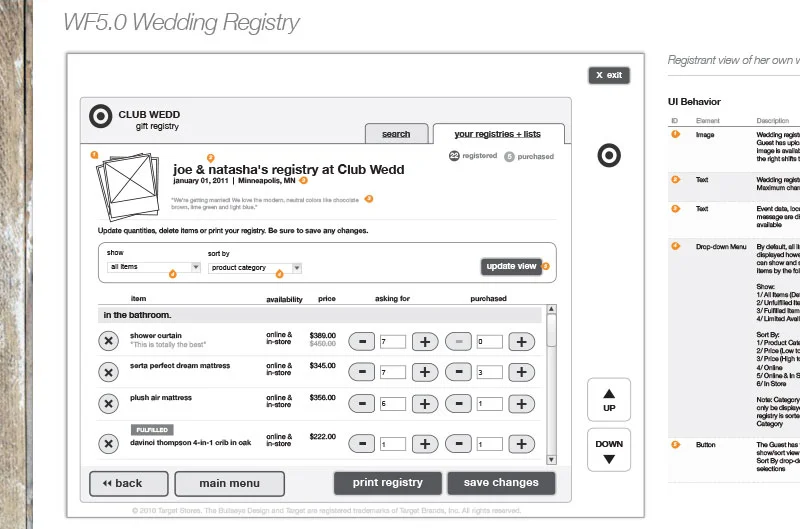
Task: Click the item list scrollbar up arrow
Action: (551, 309)
